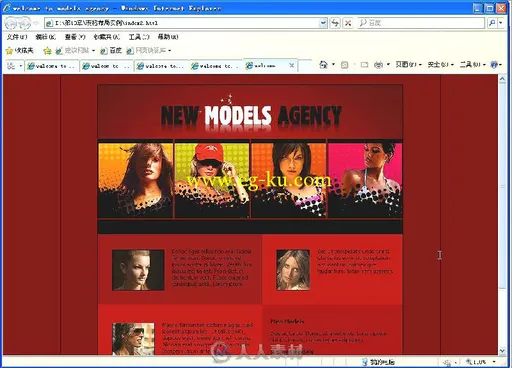Viewport: 512px width, 368px height.
Task: Open the 安全 (Safety) command menu
Action: 440,65
